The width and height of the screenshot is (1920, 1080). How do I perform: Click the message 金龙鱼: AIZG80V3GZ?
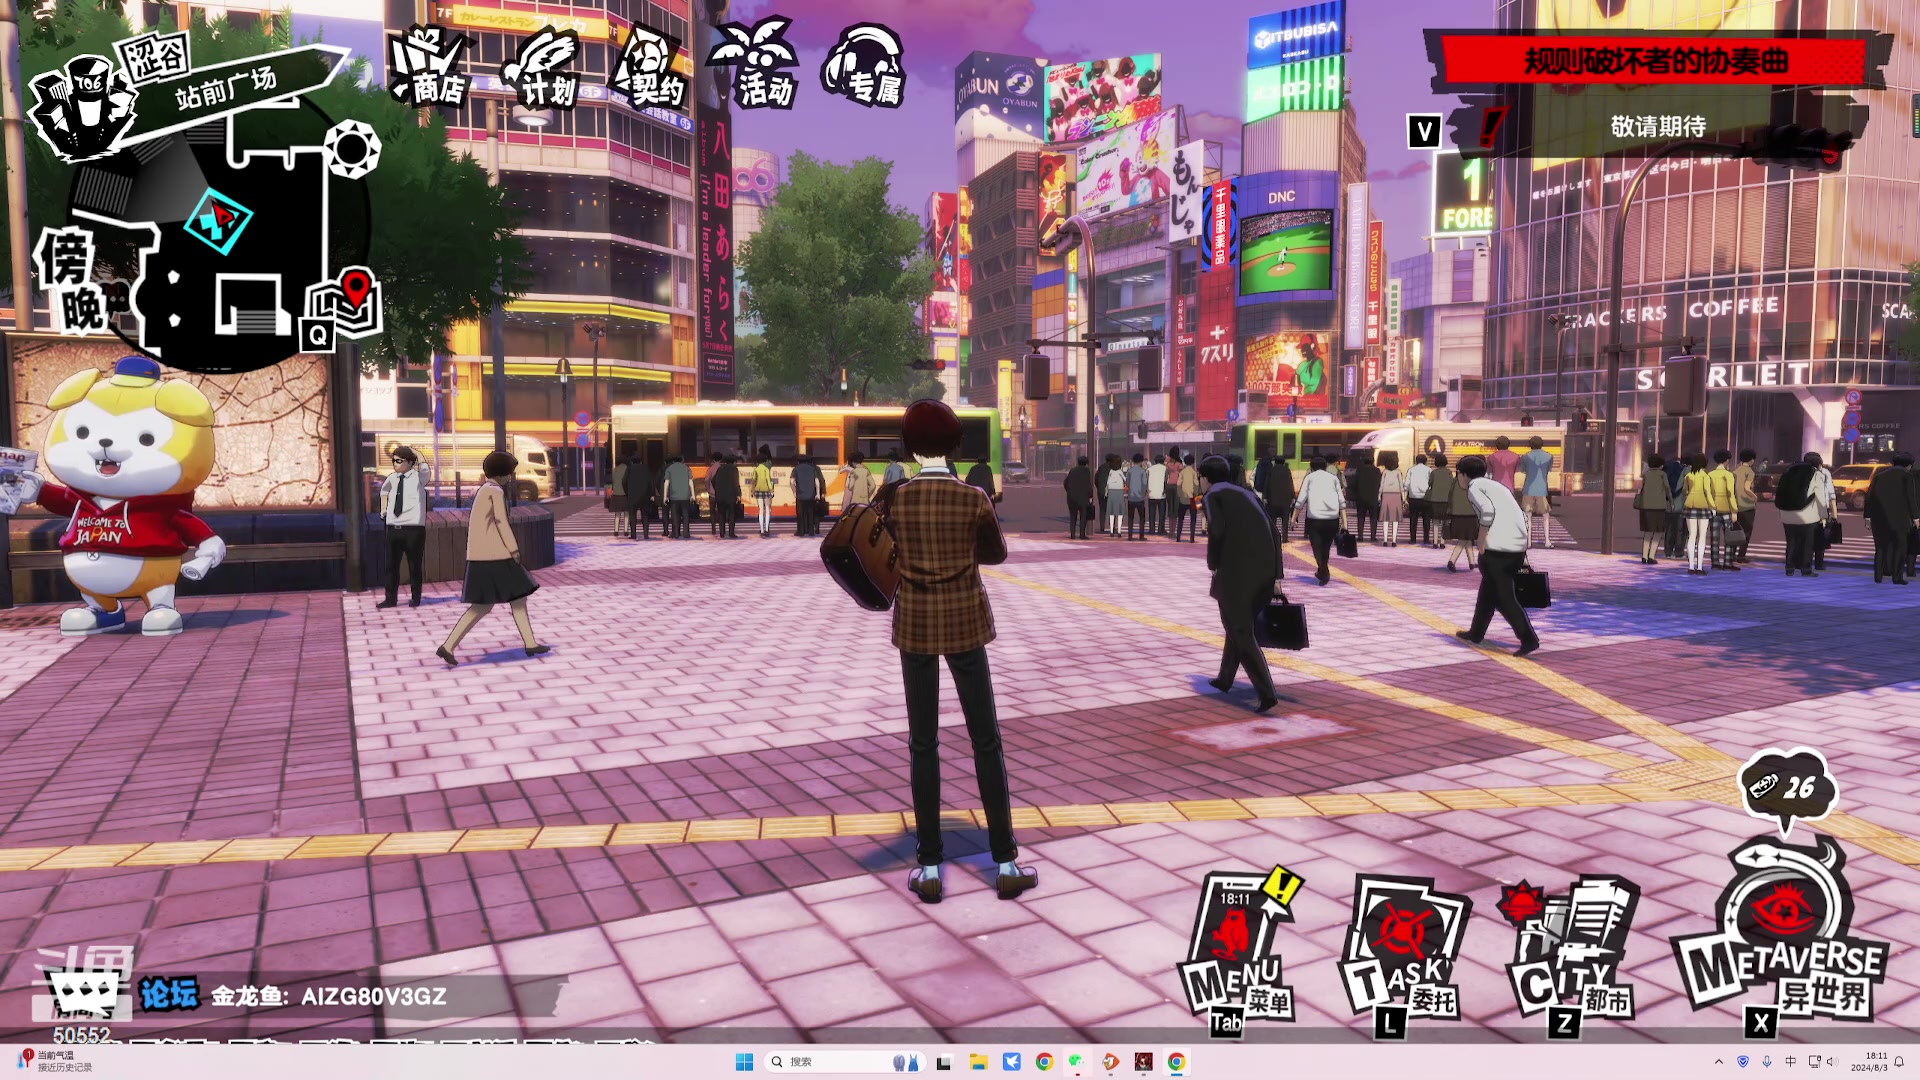point(328,996)
